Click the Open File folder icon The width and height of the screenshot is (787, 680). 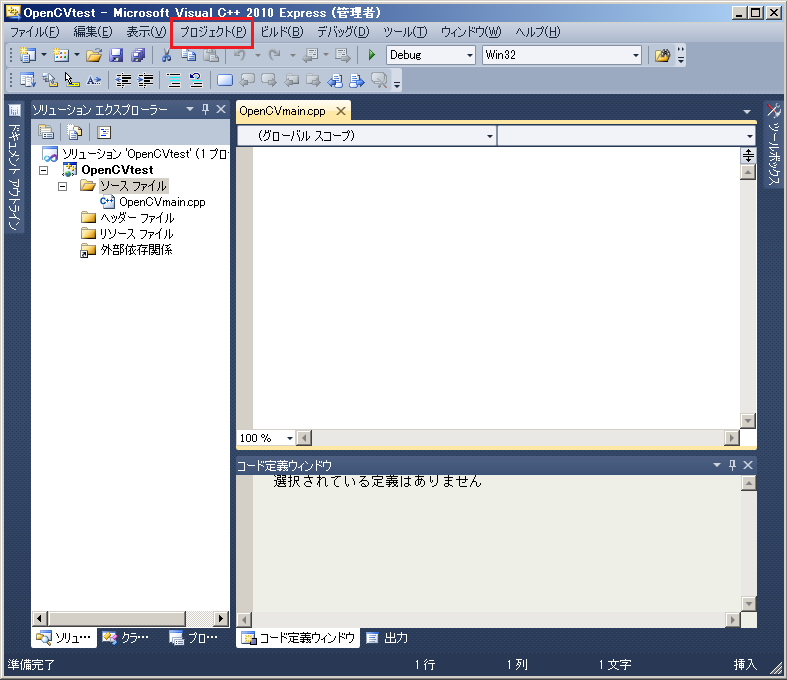tap(94, 55)
